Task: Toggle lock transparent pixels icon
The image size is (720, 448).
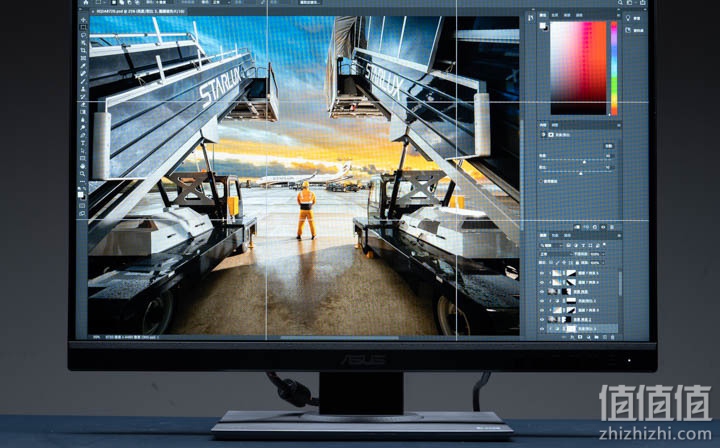Action: 551,263
